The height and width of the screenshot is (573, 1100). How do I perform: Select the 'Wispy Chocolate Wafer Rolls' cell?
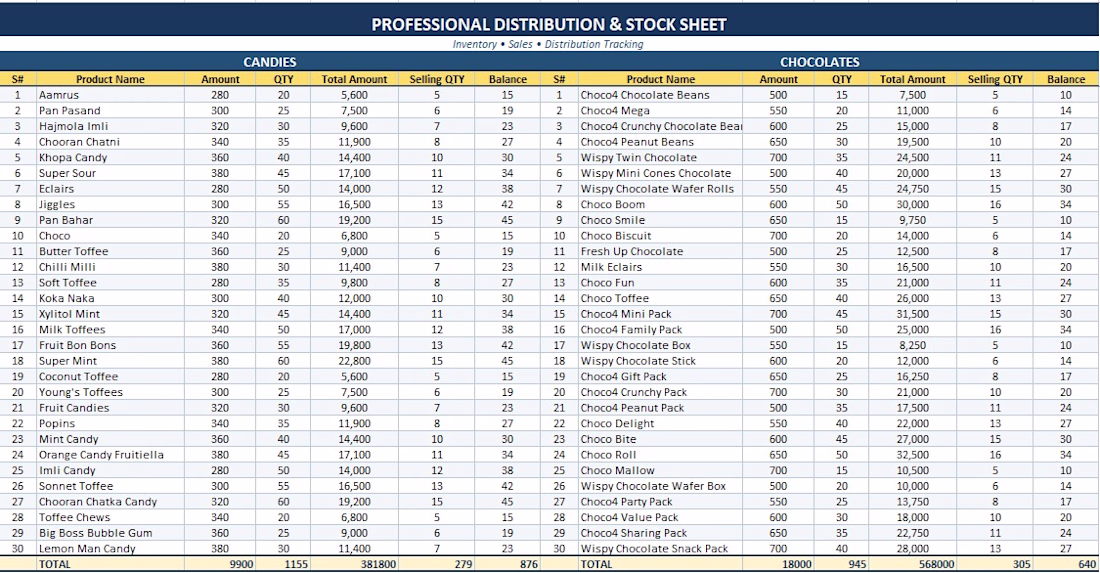pyautogui.click(x=660, y=189)
